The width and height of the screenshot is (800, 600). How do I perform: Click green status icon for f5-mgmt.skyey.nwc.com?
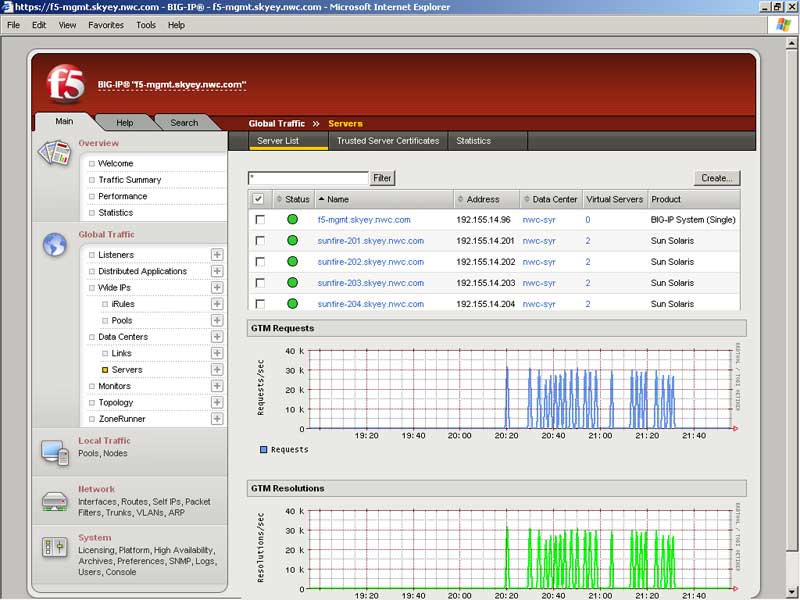293,220
